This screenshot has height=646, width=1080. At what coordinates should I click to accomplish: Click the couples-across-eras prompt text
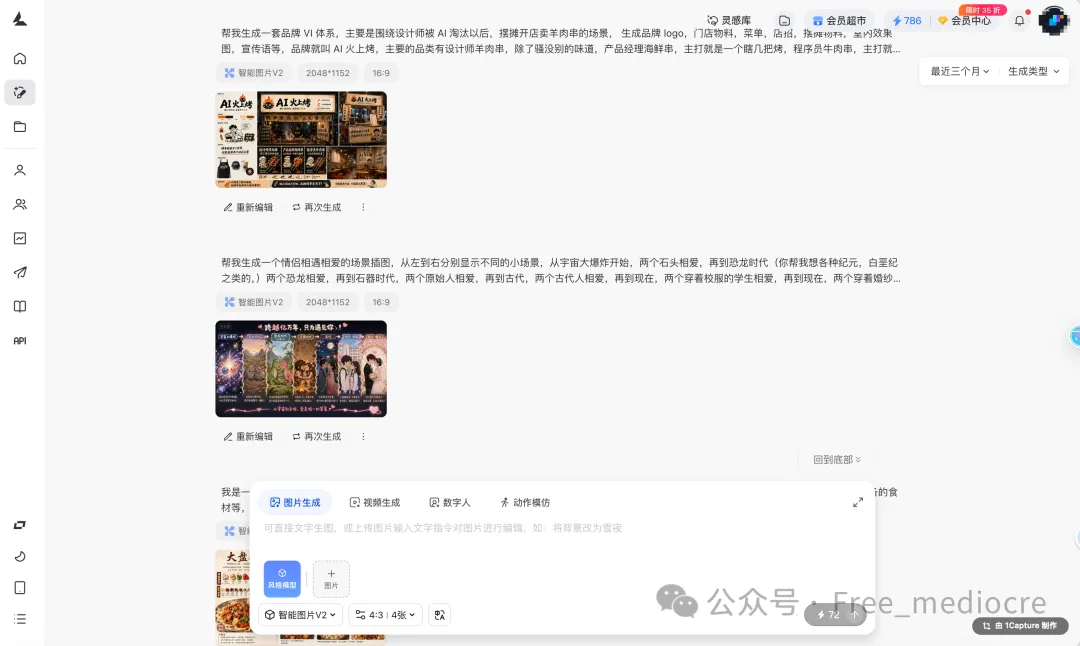(561, 271)
